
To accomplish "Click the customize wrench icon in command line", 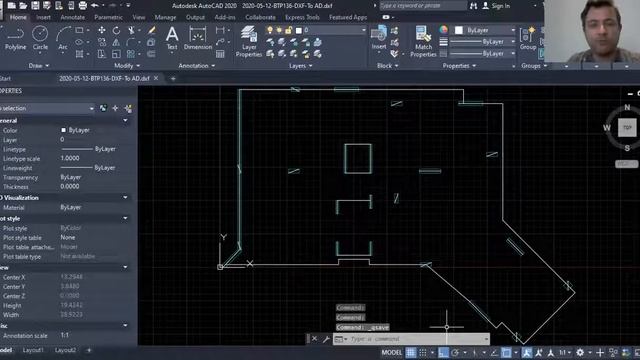I will point(326,339).
